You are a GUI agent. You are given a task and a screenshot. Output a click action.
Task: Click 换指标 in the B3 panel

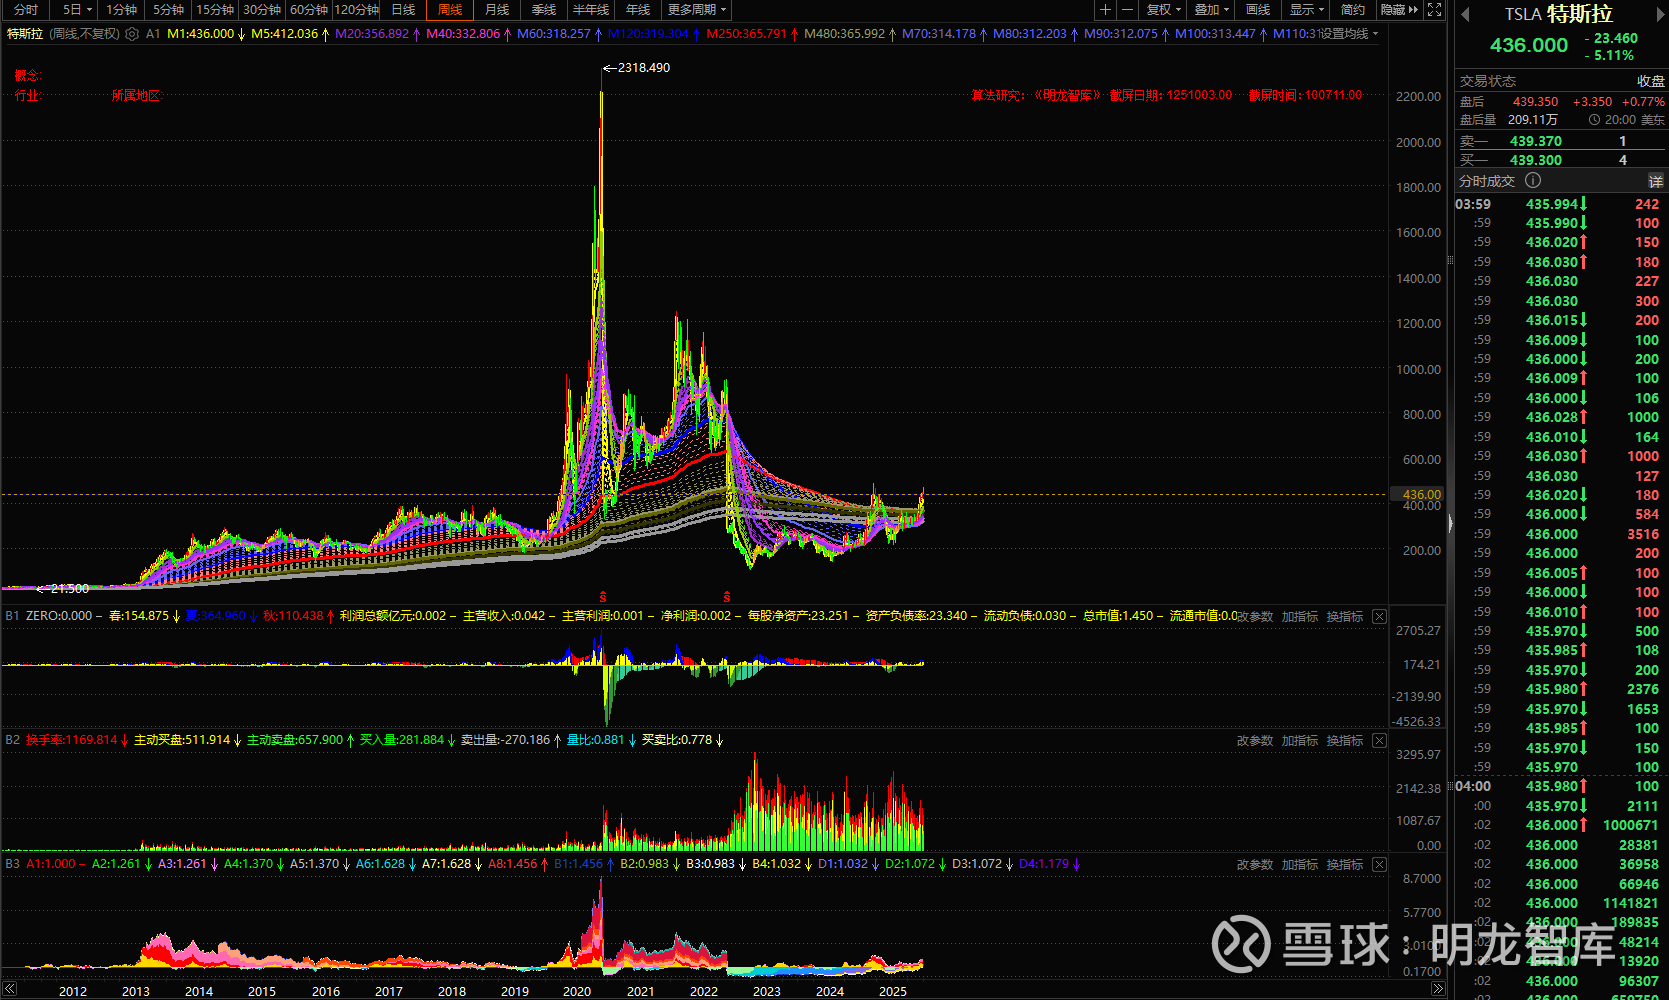tap(1344, 865)
